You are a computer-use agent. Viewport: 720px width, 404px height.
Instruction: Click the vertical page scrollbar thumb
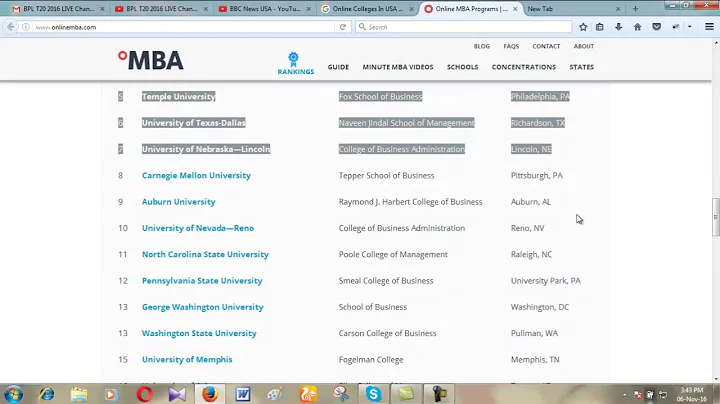715,218
